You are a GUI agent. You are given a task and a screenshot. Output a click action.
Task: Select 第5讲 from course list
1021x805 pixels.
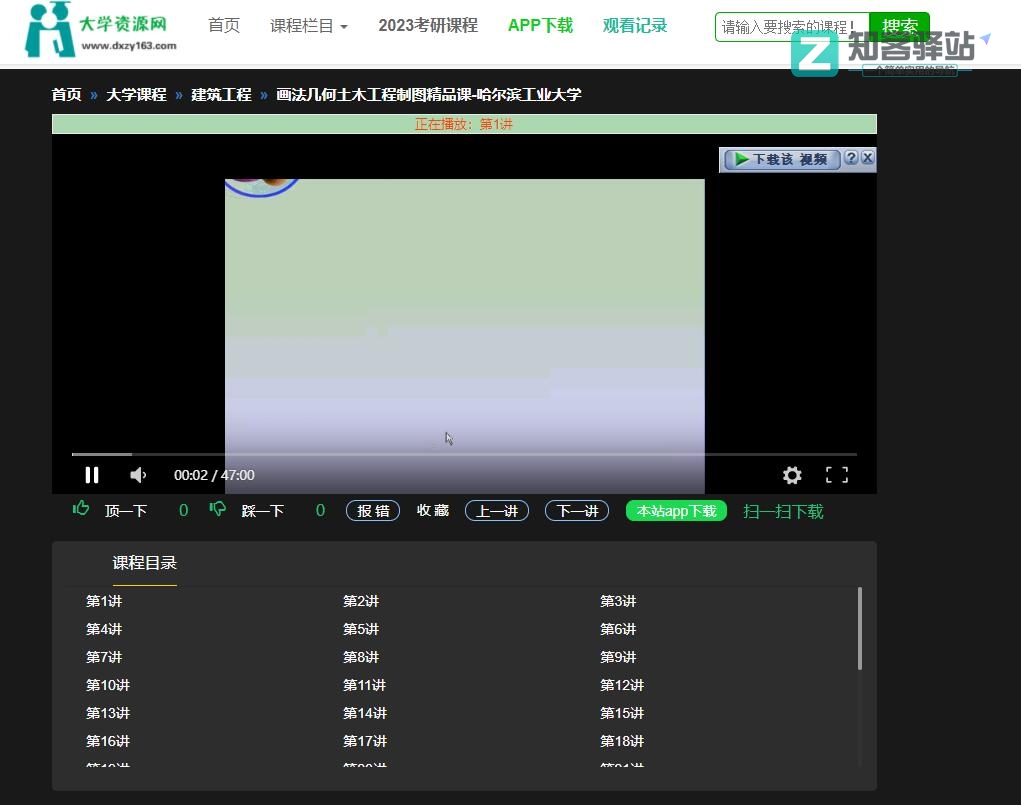click(360, 629)
